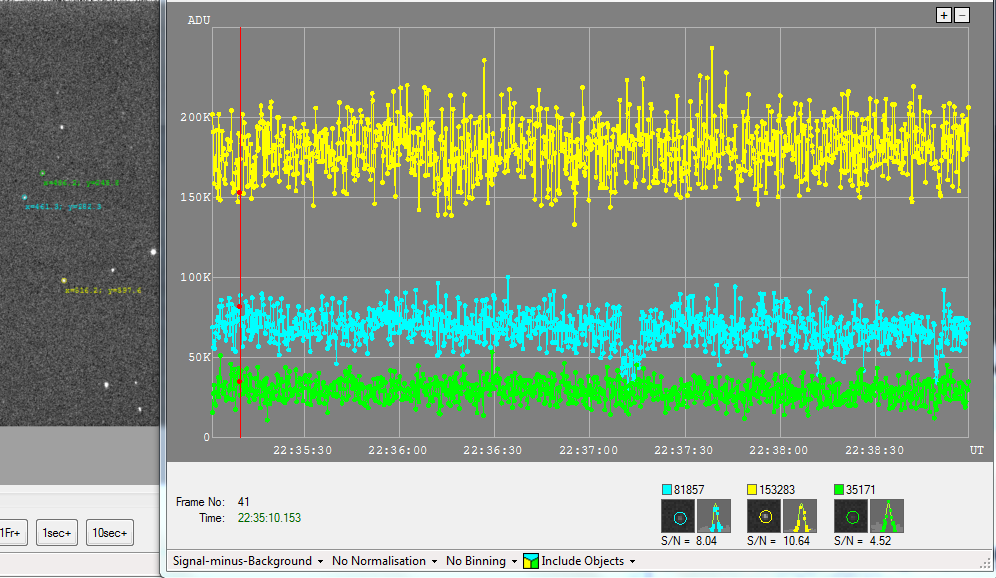Screen dimensions: 996x578
Task: Click the green star PSF profile thumbnail
Action: click(x=888, y=517)
